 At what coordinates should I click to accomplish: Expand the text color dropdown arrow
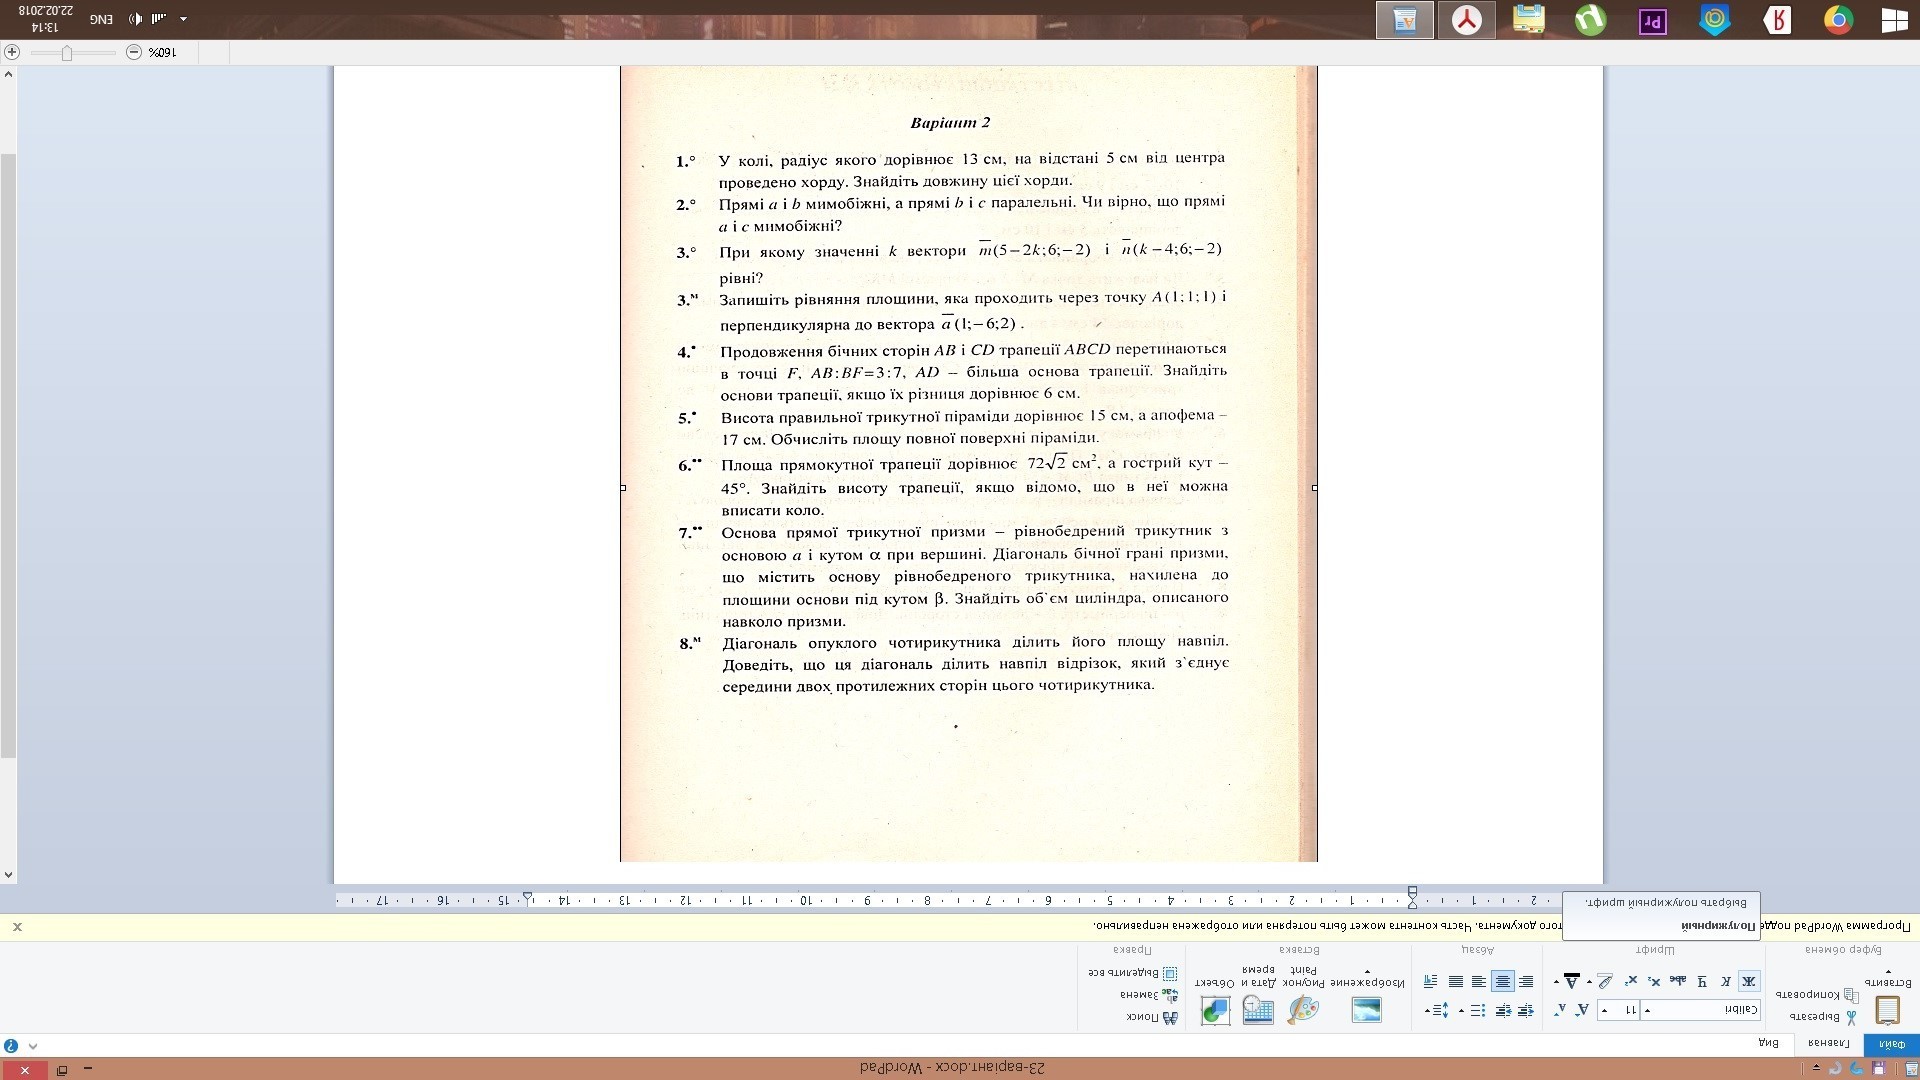pos(1556,982)
